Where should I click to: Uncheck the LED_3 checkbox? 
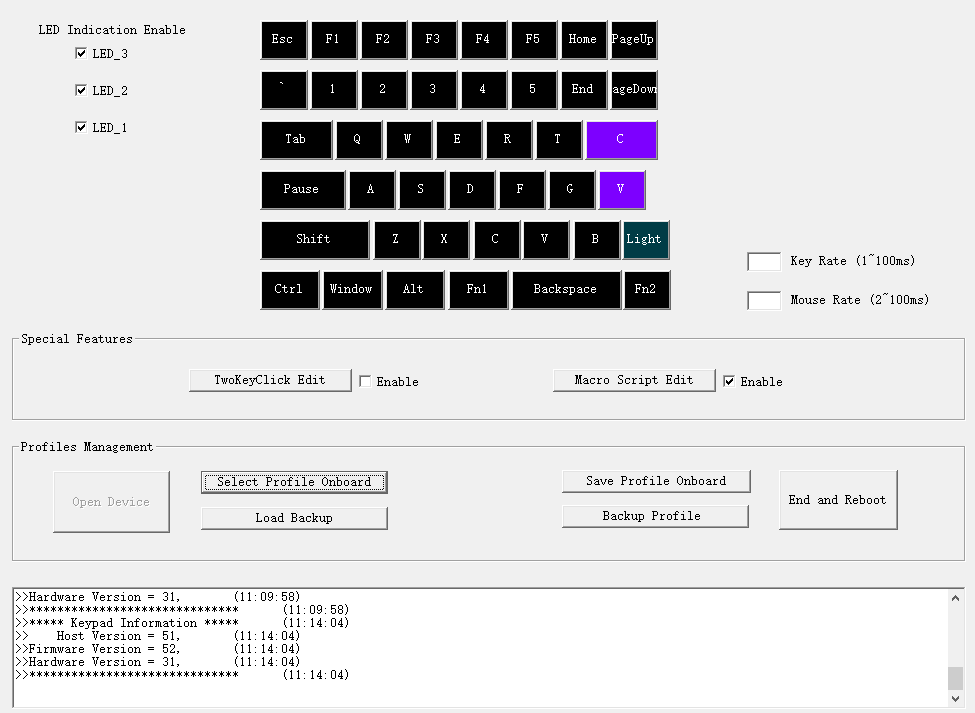[x=81, y=53]
